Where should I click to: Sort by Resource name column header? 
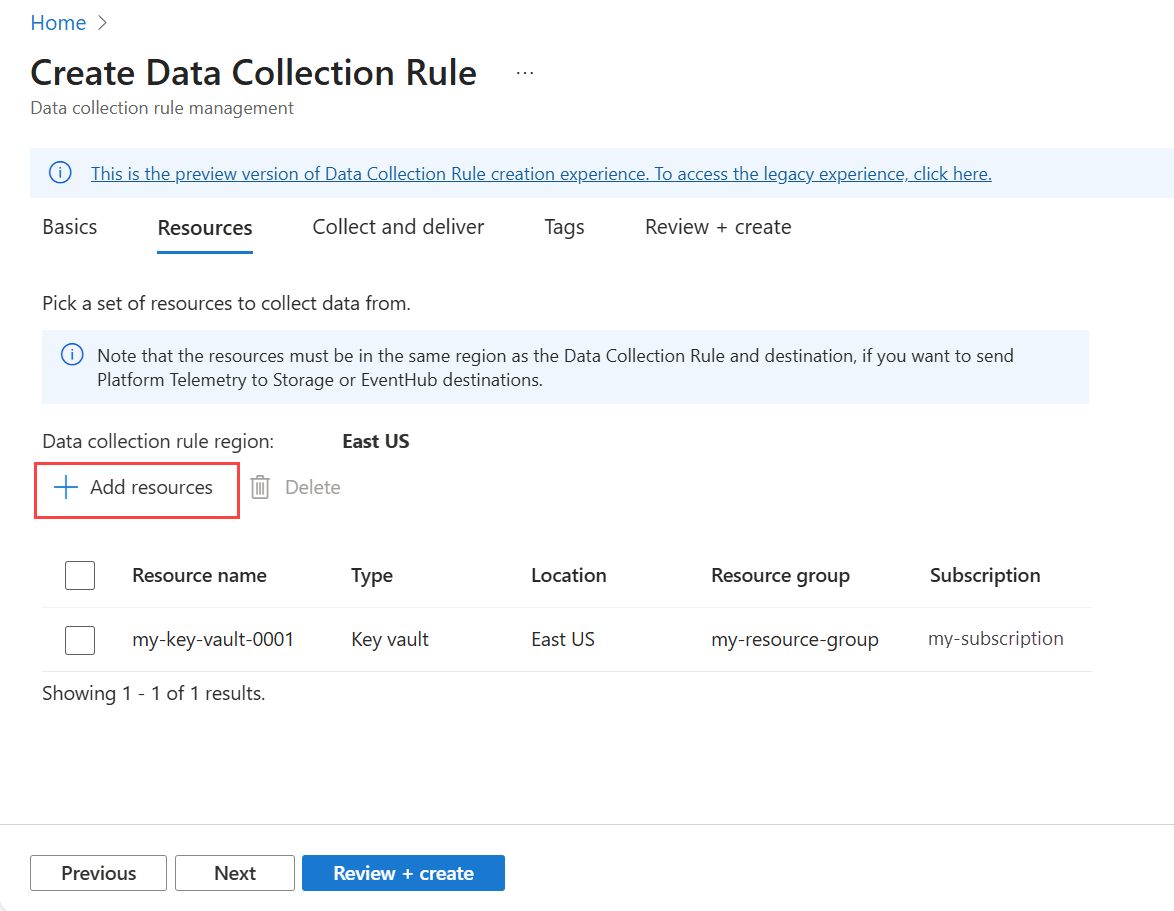click(199, 575)
